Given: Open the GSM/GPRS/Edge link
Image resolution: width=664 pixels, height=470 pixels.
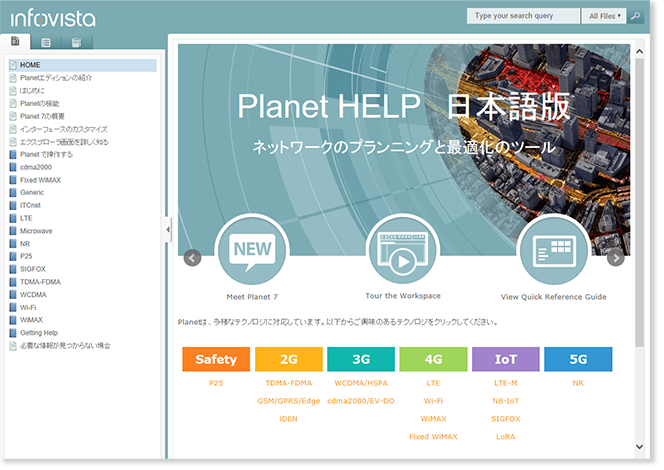Looking at the screenshot, I should pos(288,401).
